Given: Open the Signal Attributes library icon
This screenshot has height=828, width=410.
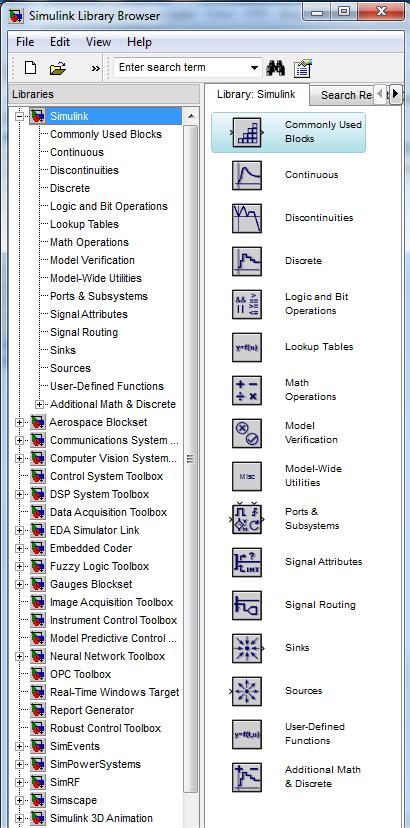Looking at the screenshot, I should [247, 562].
